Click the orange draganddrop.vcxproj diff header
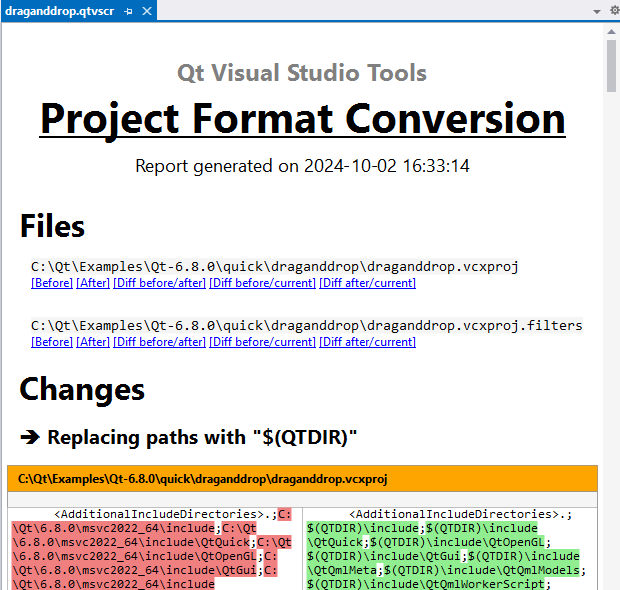 (x=302, y=479)
